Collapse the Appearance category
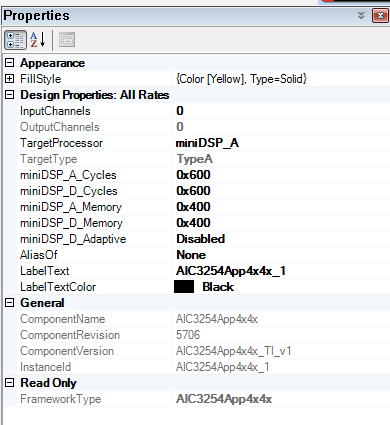Screen dimensions: 390x425 (10, 63)
